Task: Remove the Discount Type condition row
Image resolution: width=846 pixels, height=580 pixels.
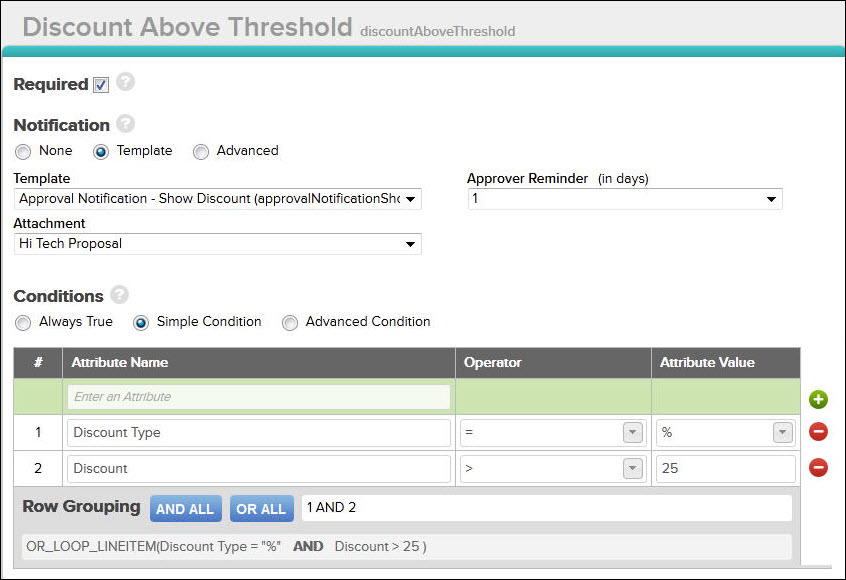Action: tap(818, 431)
